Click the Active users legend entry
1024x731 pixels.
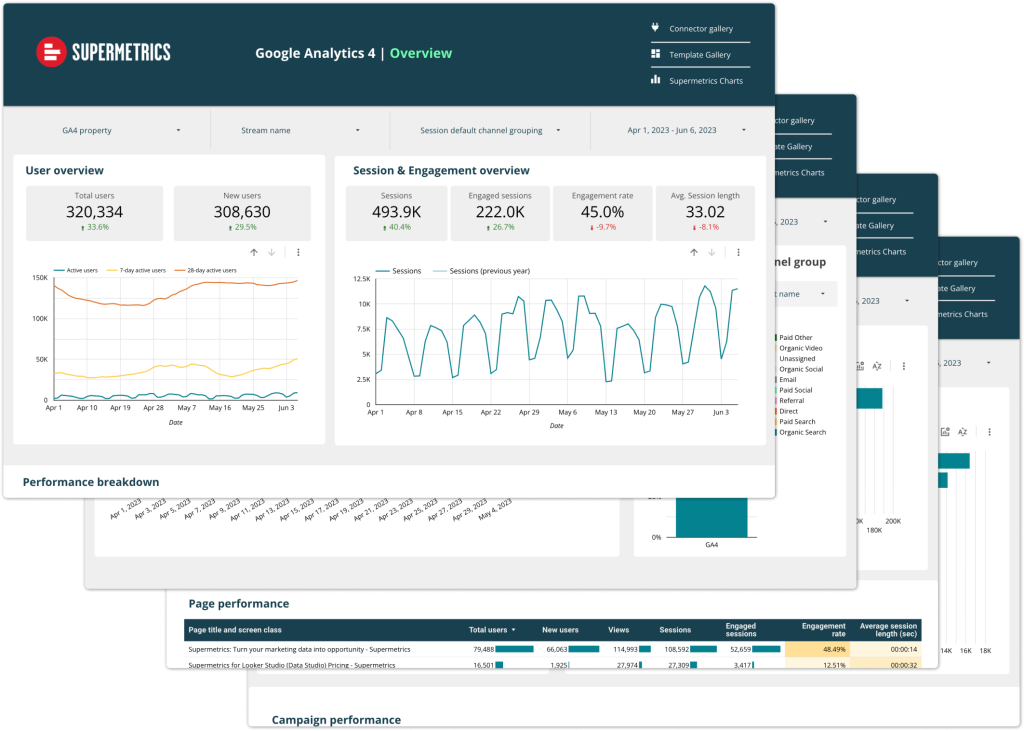76,270
